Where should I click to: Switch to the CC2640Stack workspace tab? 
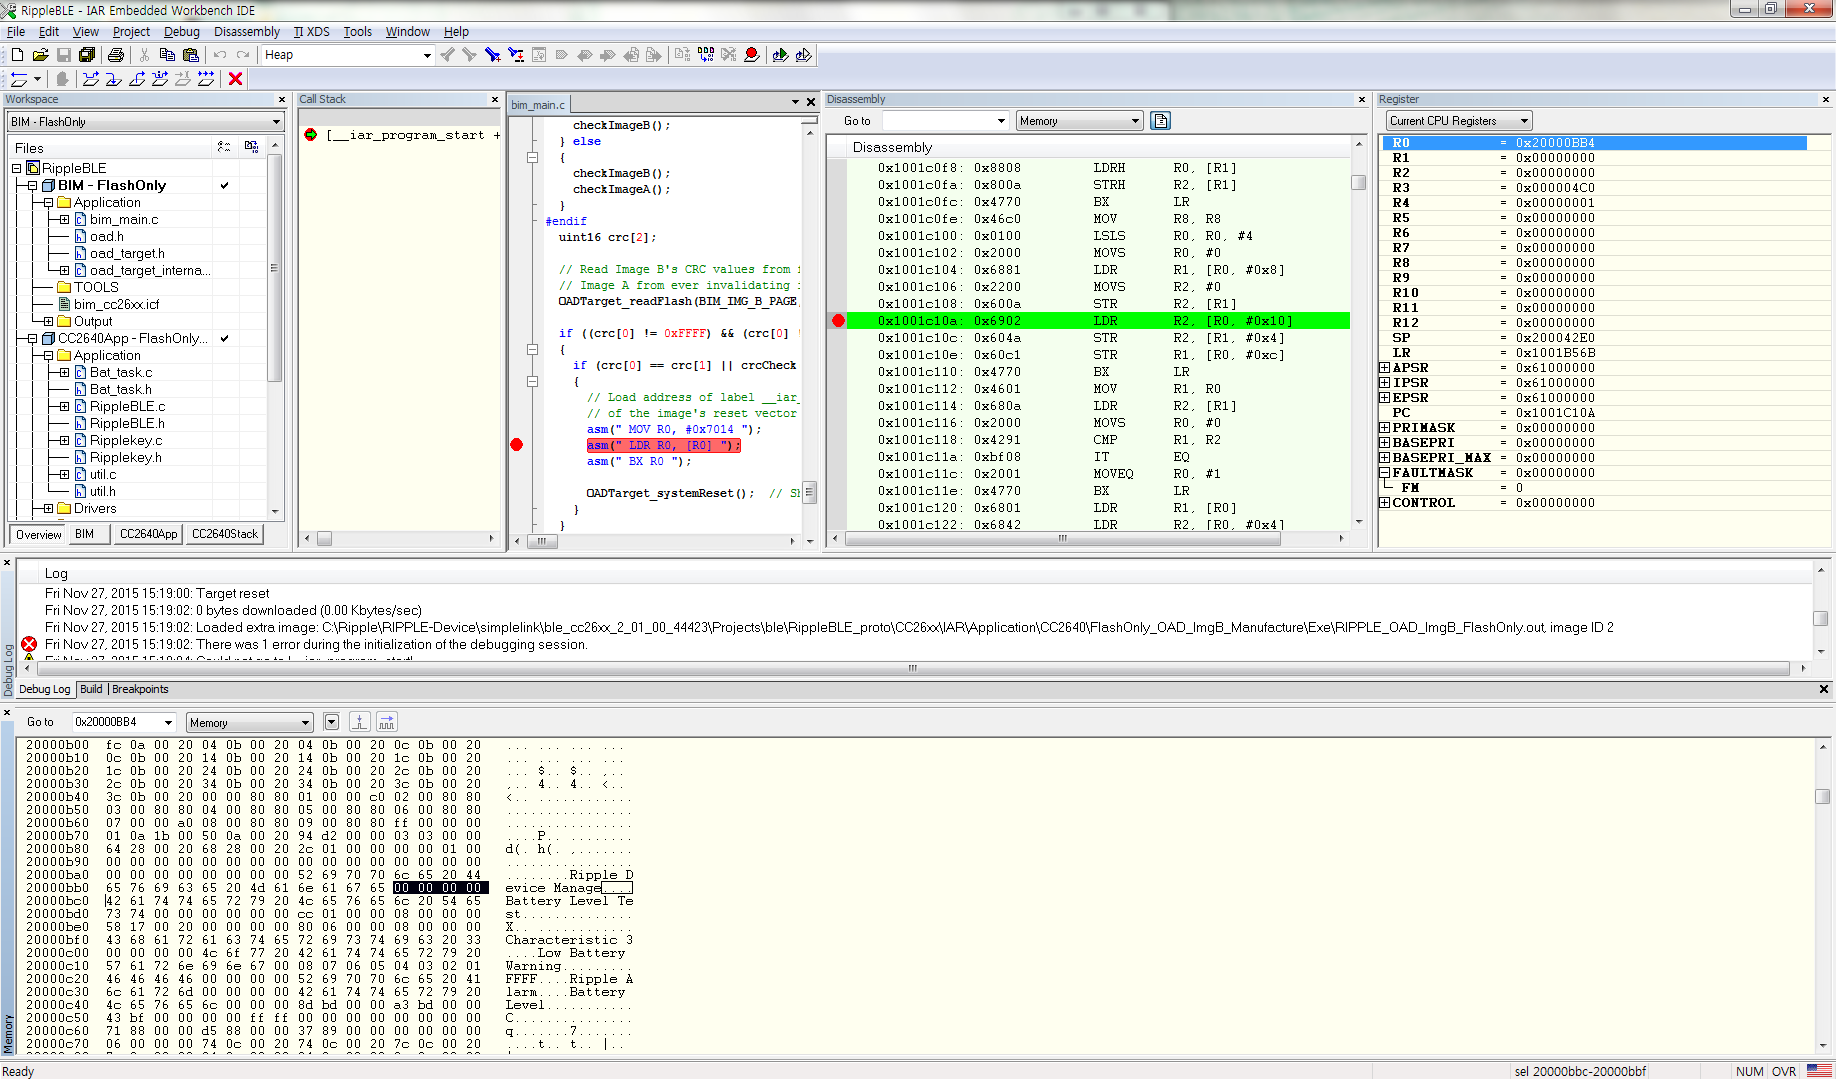(x=225, y=534)
